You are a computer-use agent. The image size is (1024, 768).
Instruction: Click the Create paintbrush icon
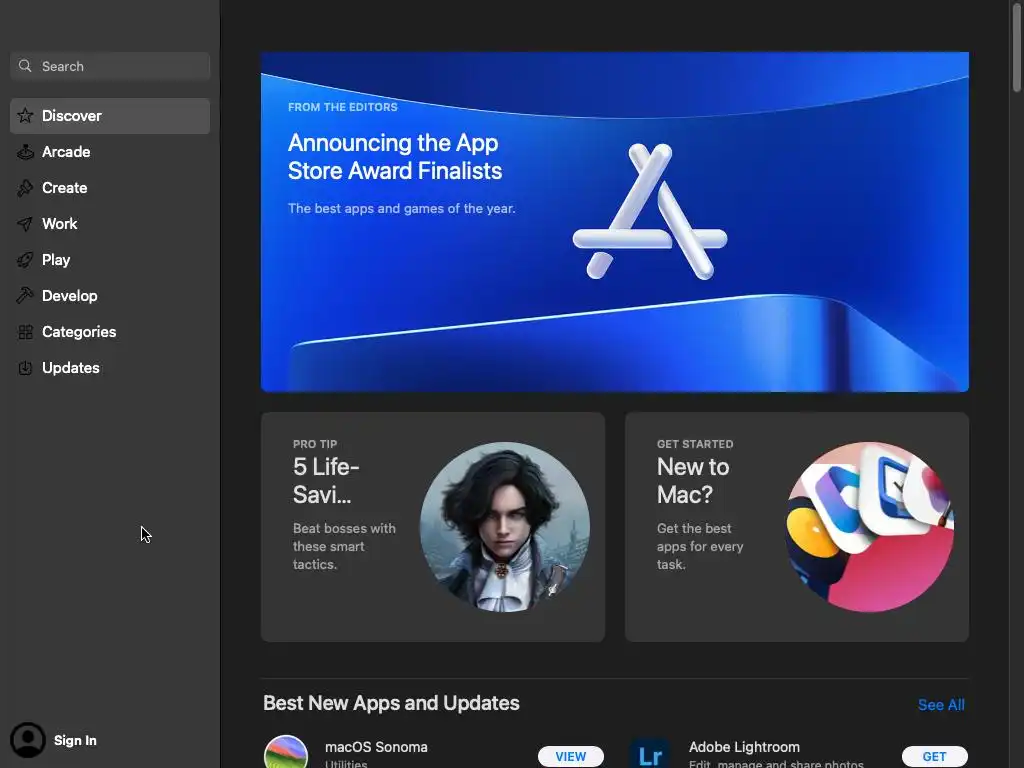(25, 188)
